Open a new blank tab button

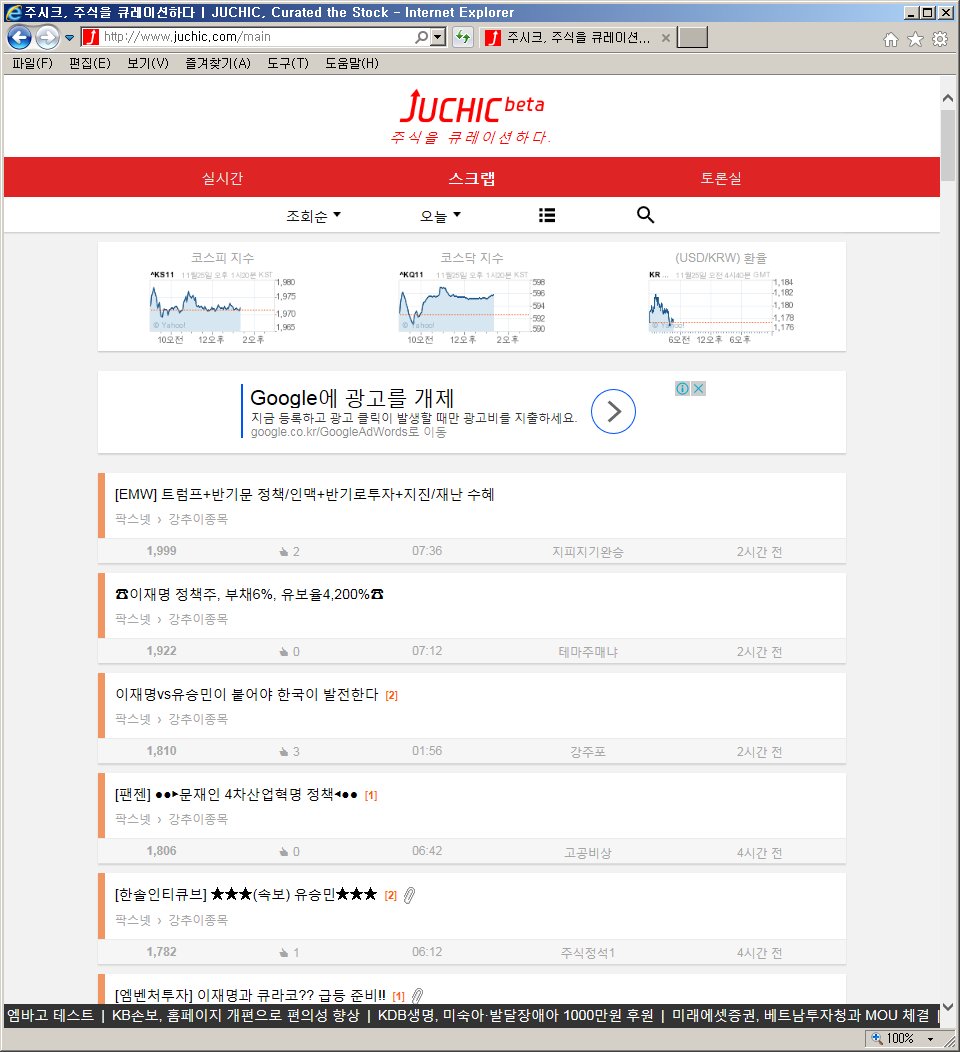(692, 38)
